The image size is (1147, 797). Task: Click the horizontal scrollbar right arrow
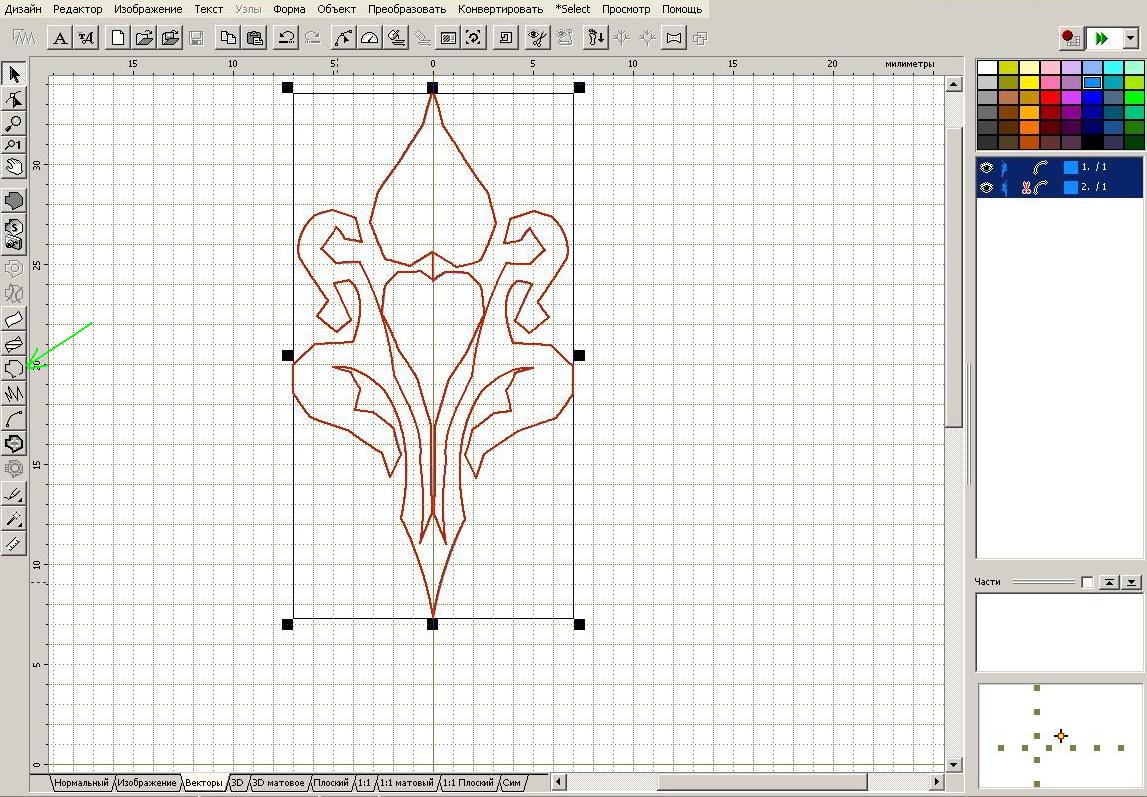click(937, 782)
